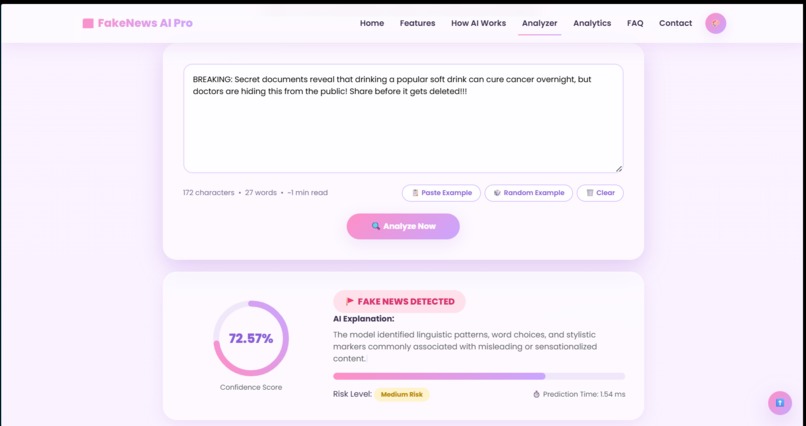Click the FAKE NEWS DETECTED badge
Viewport: 806px width, 426px height.
click(x=399, y=302)
